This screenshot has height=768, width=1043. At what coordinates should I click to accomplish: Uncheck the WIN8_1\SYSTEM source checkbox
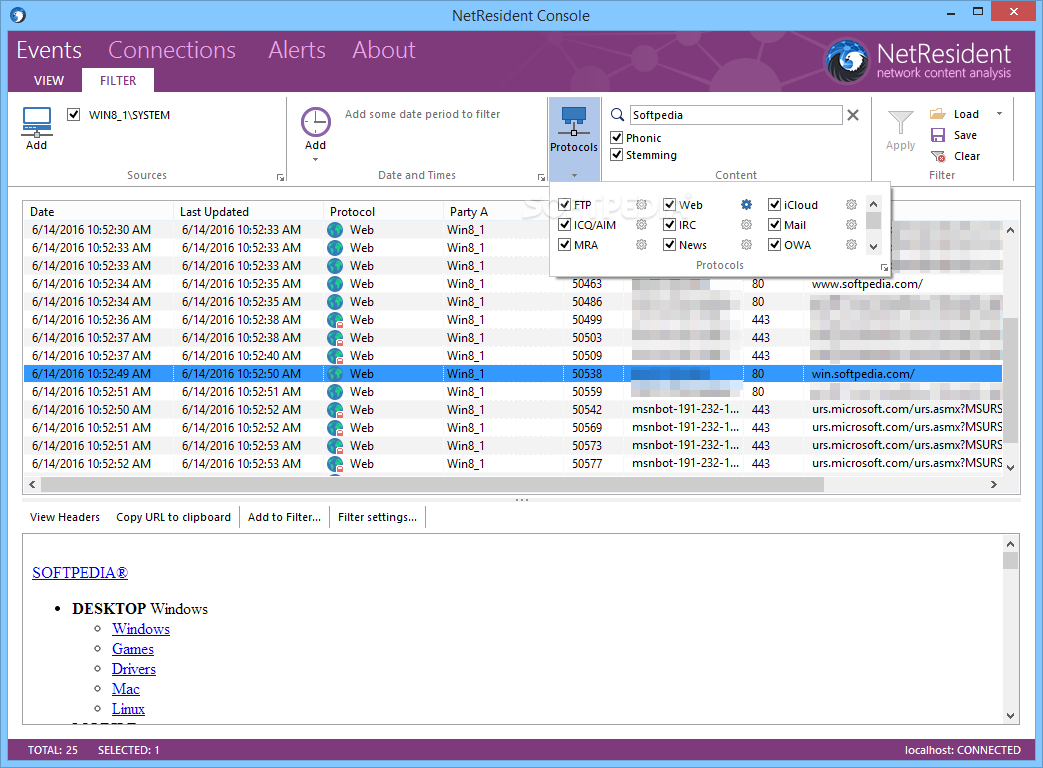[74, 114]
